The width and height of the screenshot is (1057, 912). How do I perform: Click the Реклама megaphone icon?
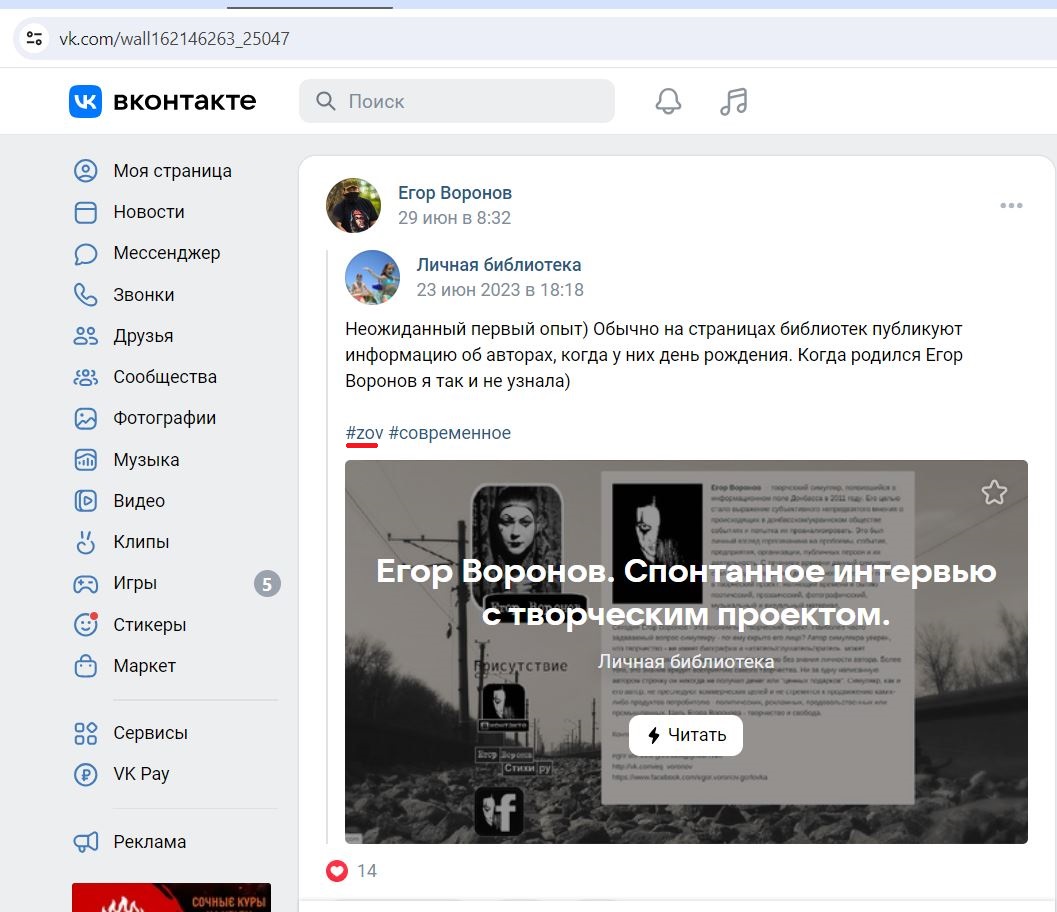pyautogui.click(x=86, y=842)
